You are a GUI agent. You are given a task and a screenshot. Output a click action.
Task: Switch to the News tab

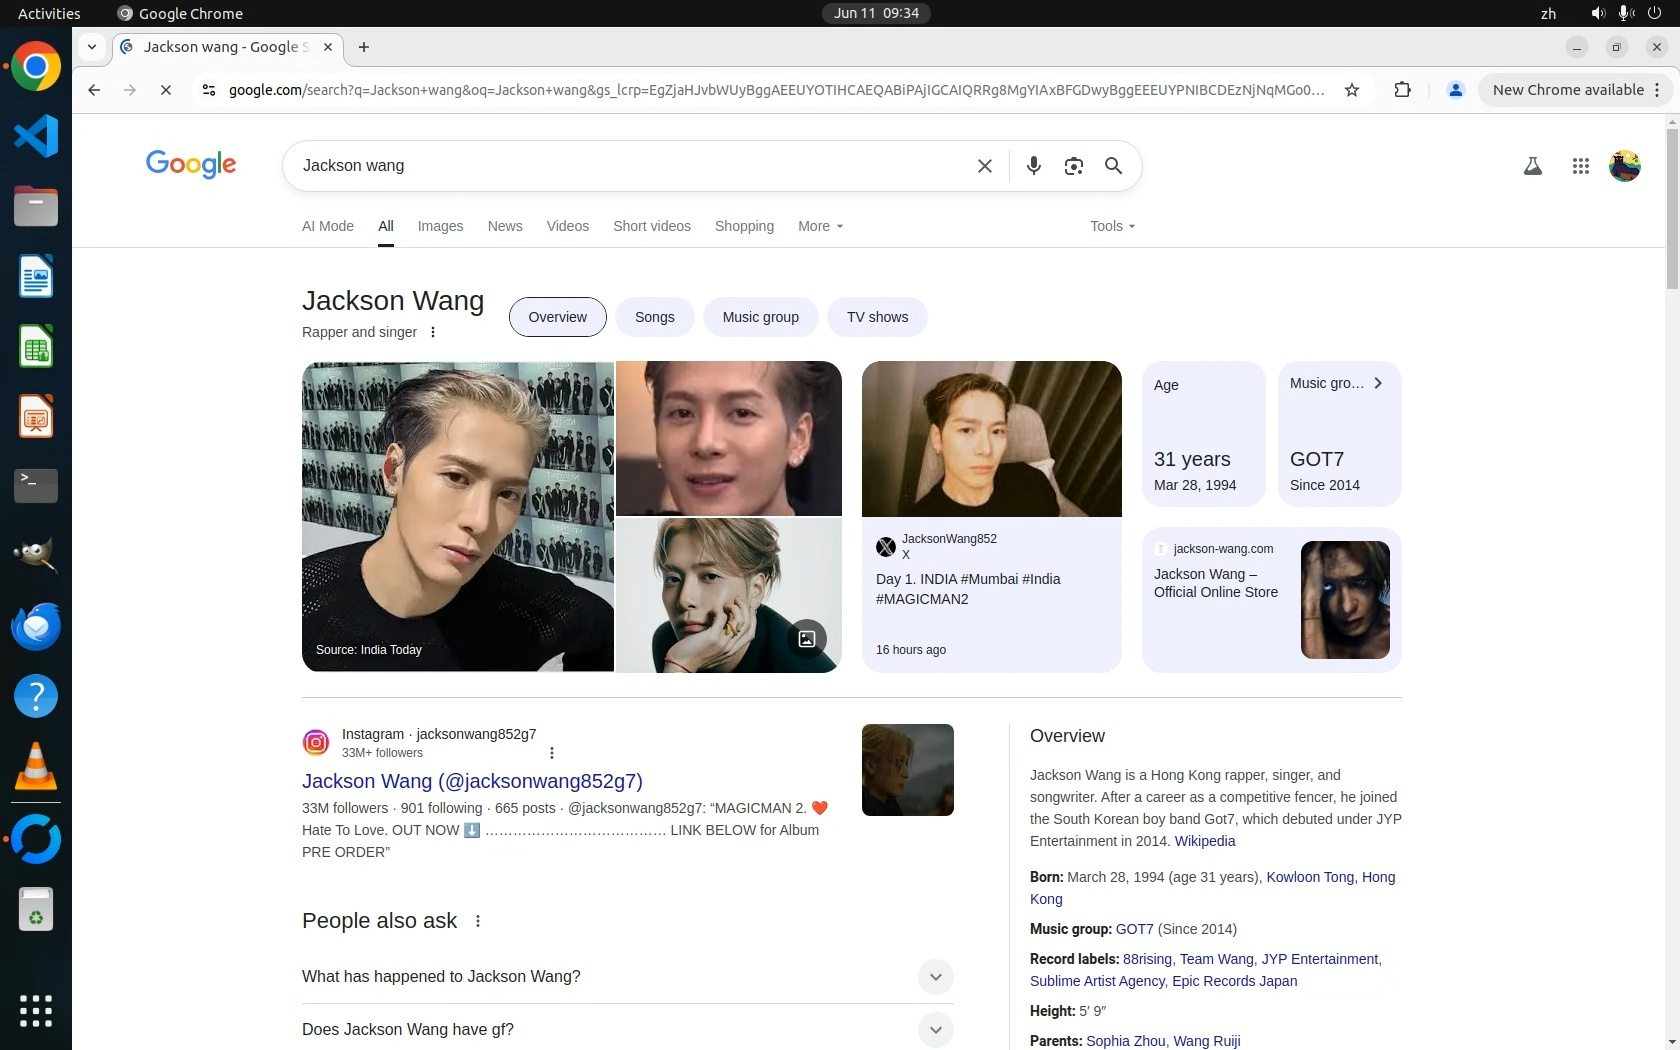coord(505,226)
